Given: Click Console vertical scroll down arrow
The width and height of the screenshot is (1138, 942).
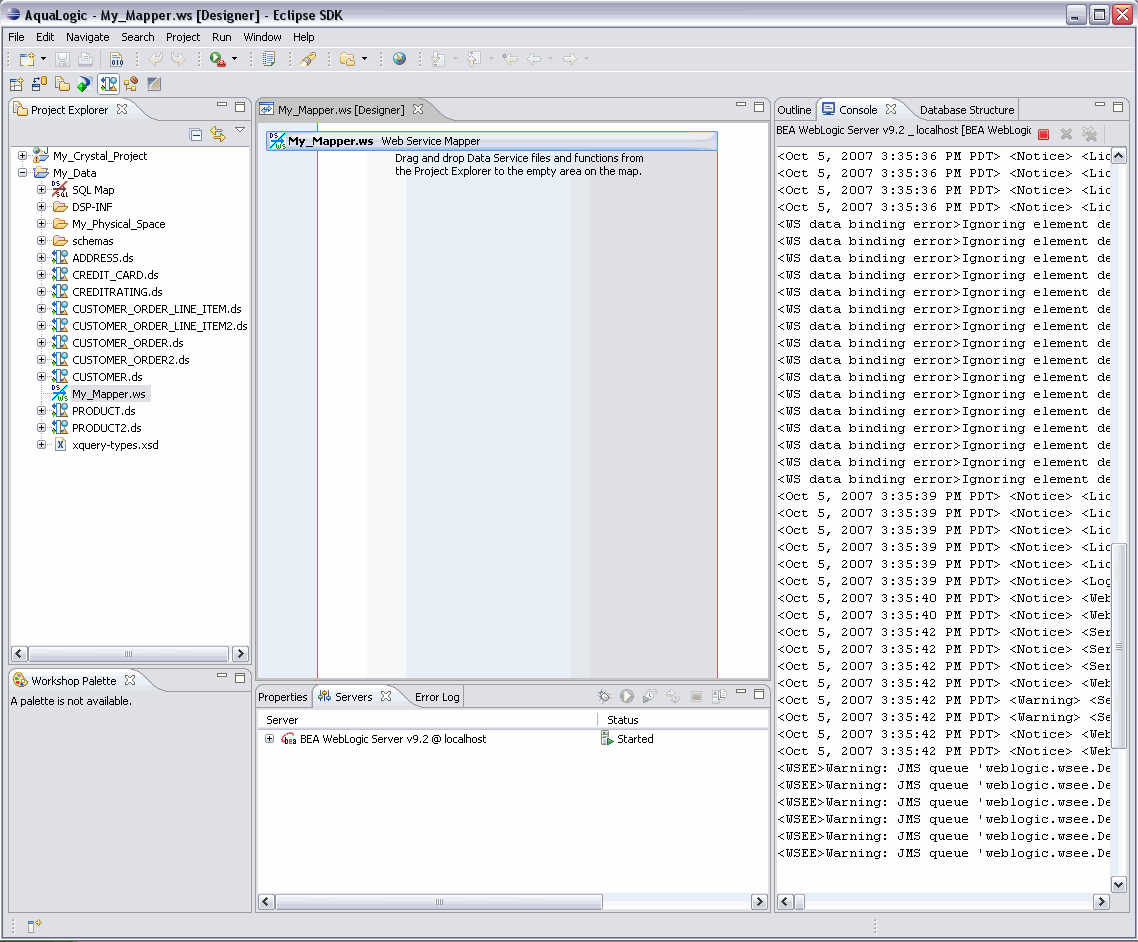Looking at the screenshot, I should click(x=1118, y=884).
